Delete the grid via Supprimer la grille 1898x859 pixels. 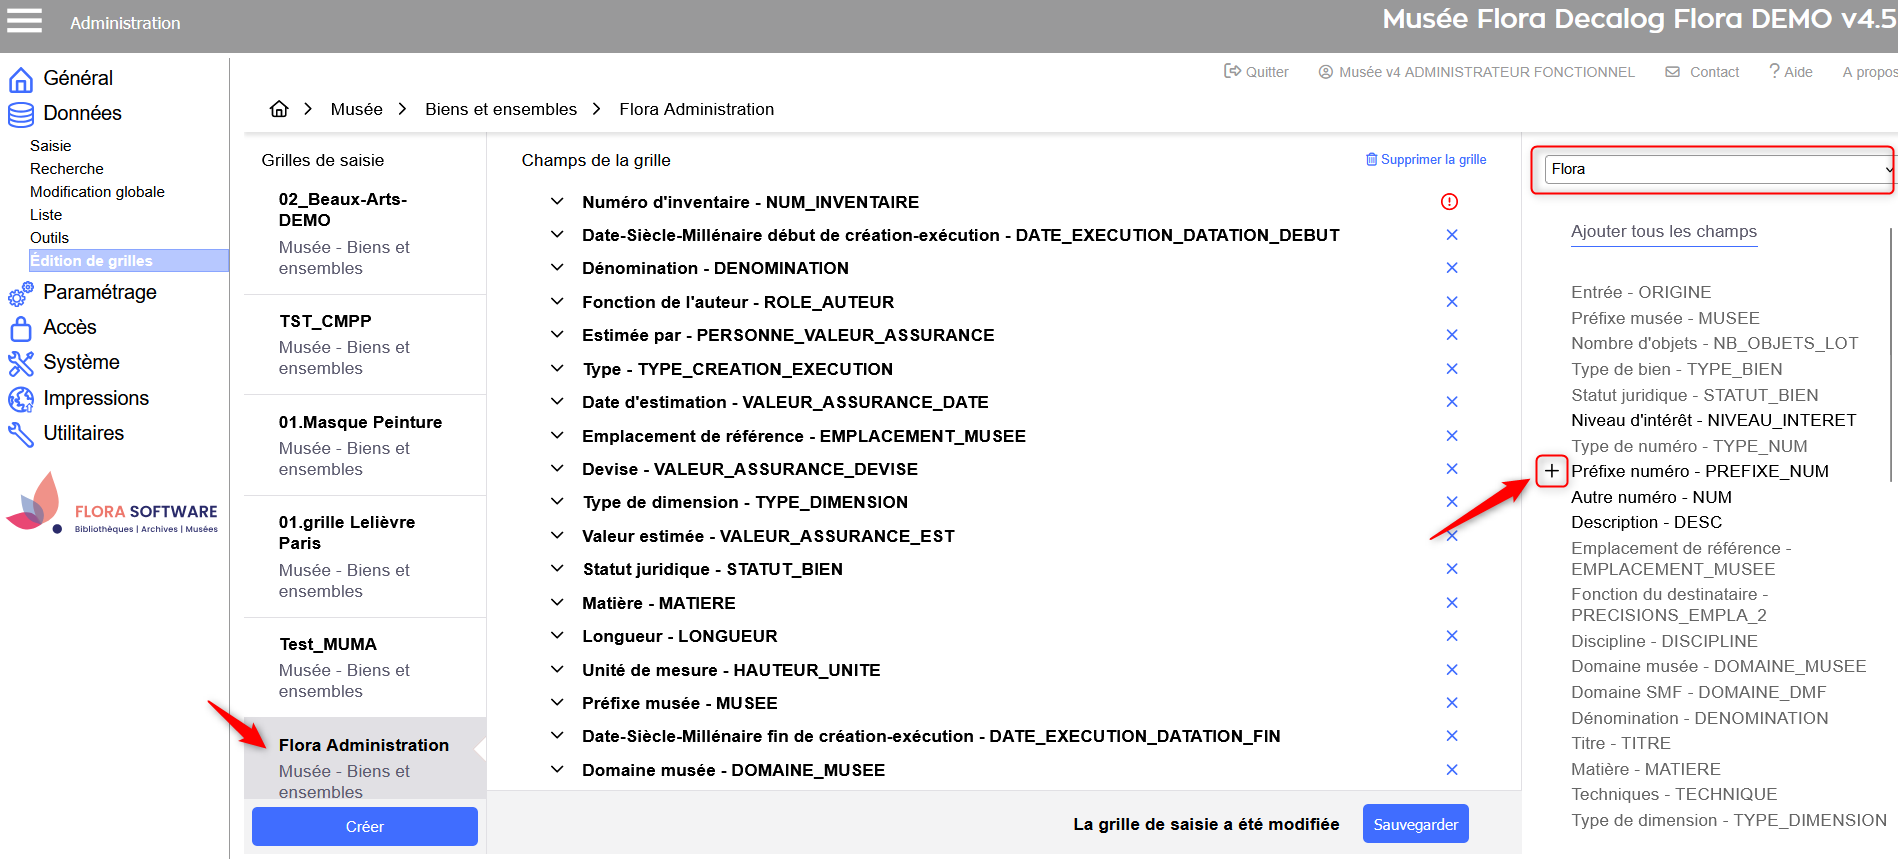1426,160
